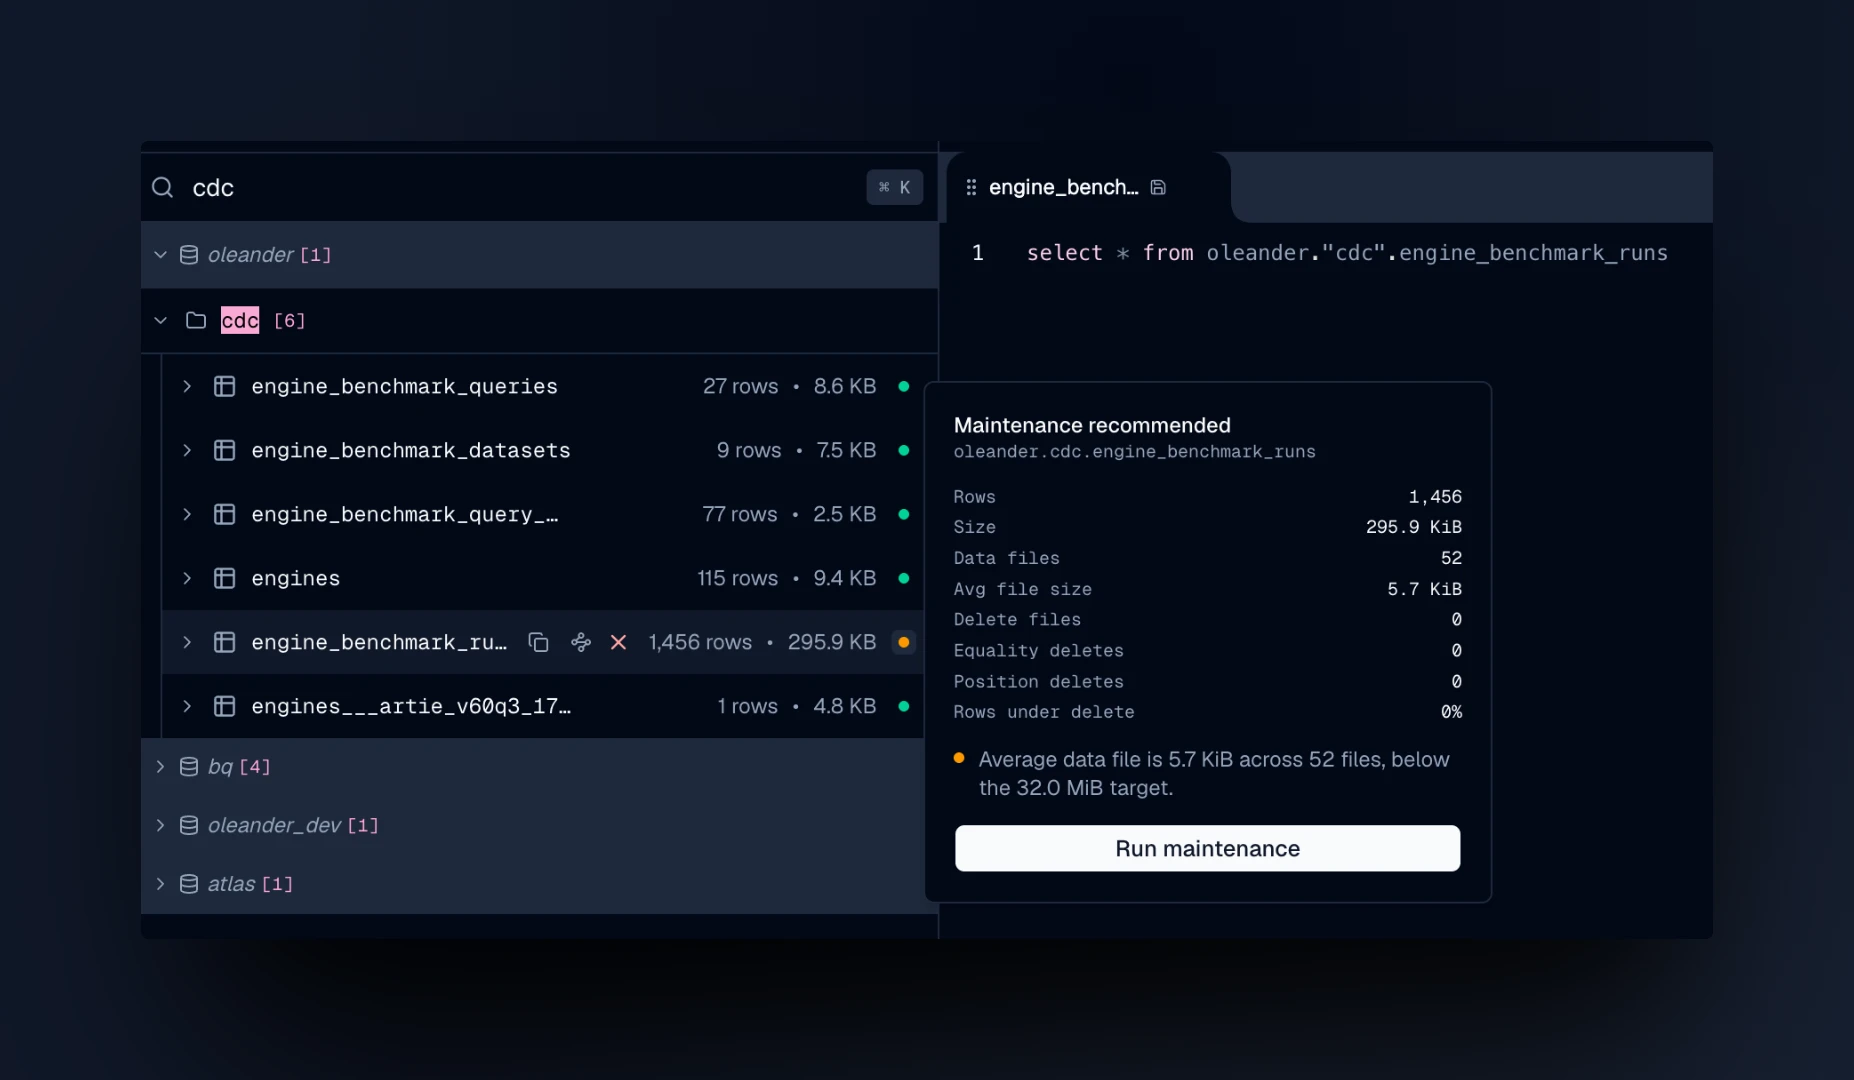Click the oleander database icon
The image size is (1854, 1080).
pyautogui.click(x=188, y=255)
